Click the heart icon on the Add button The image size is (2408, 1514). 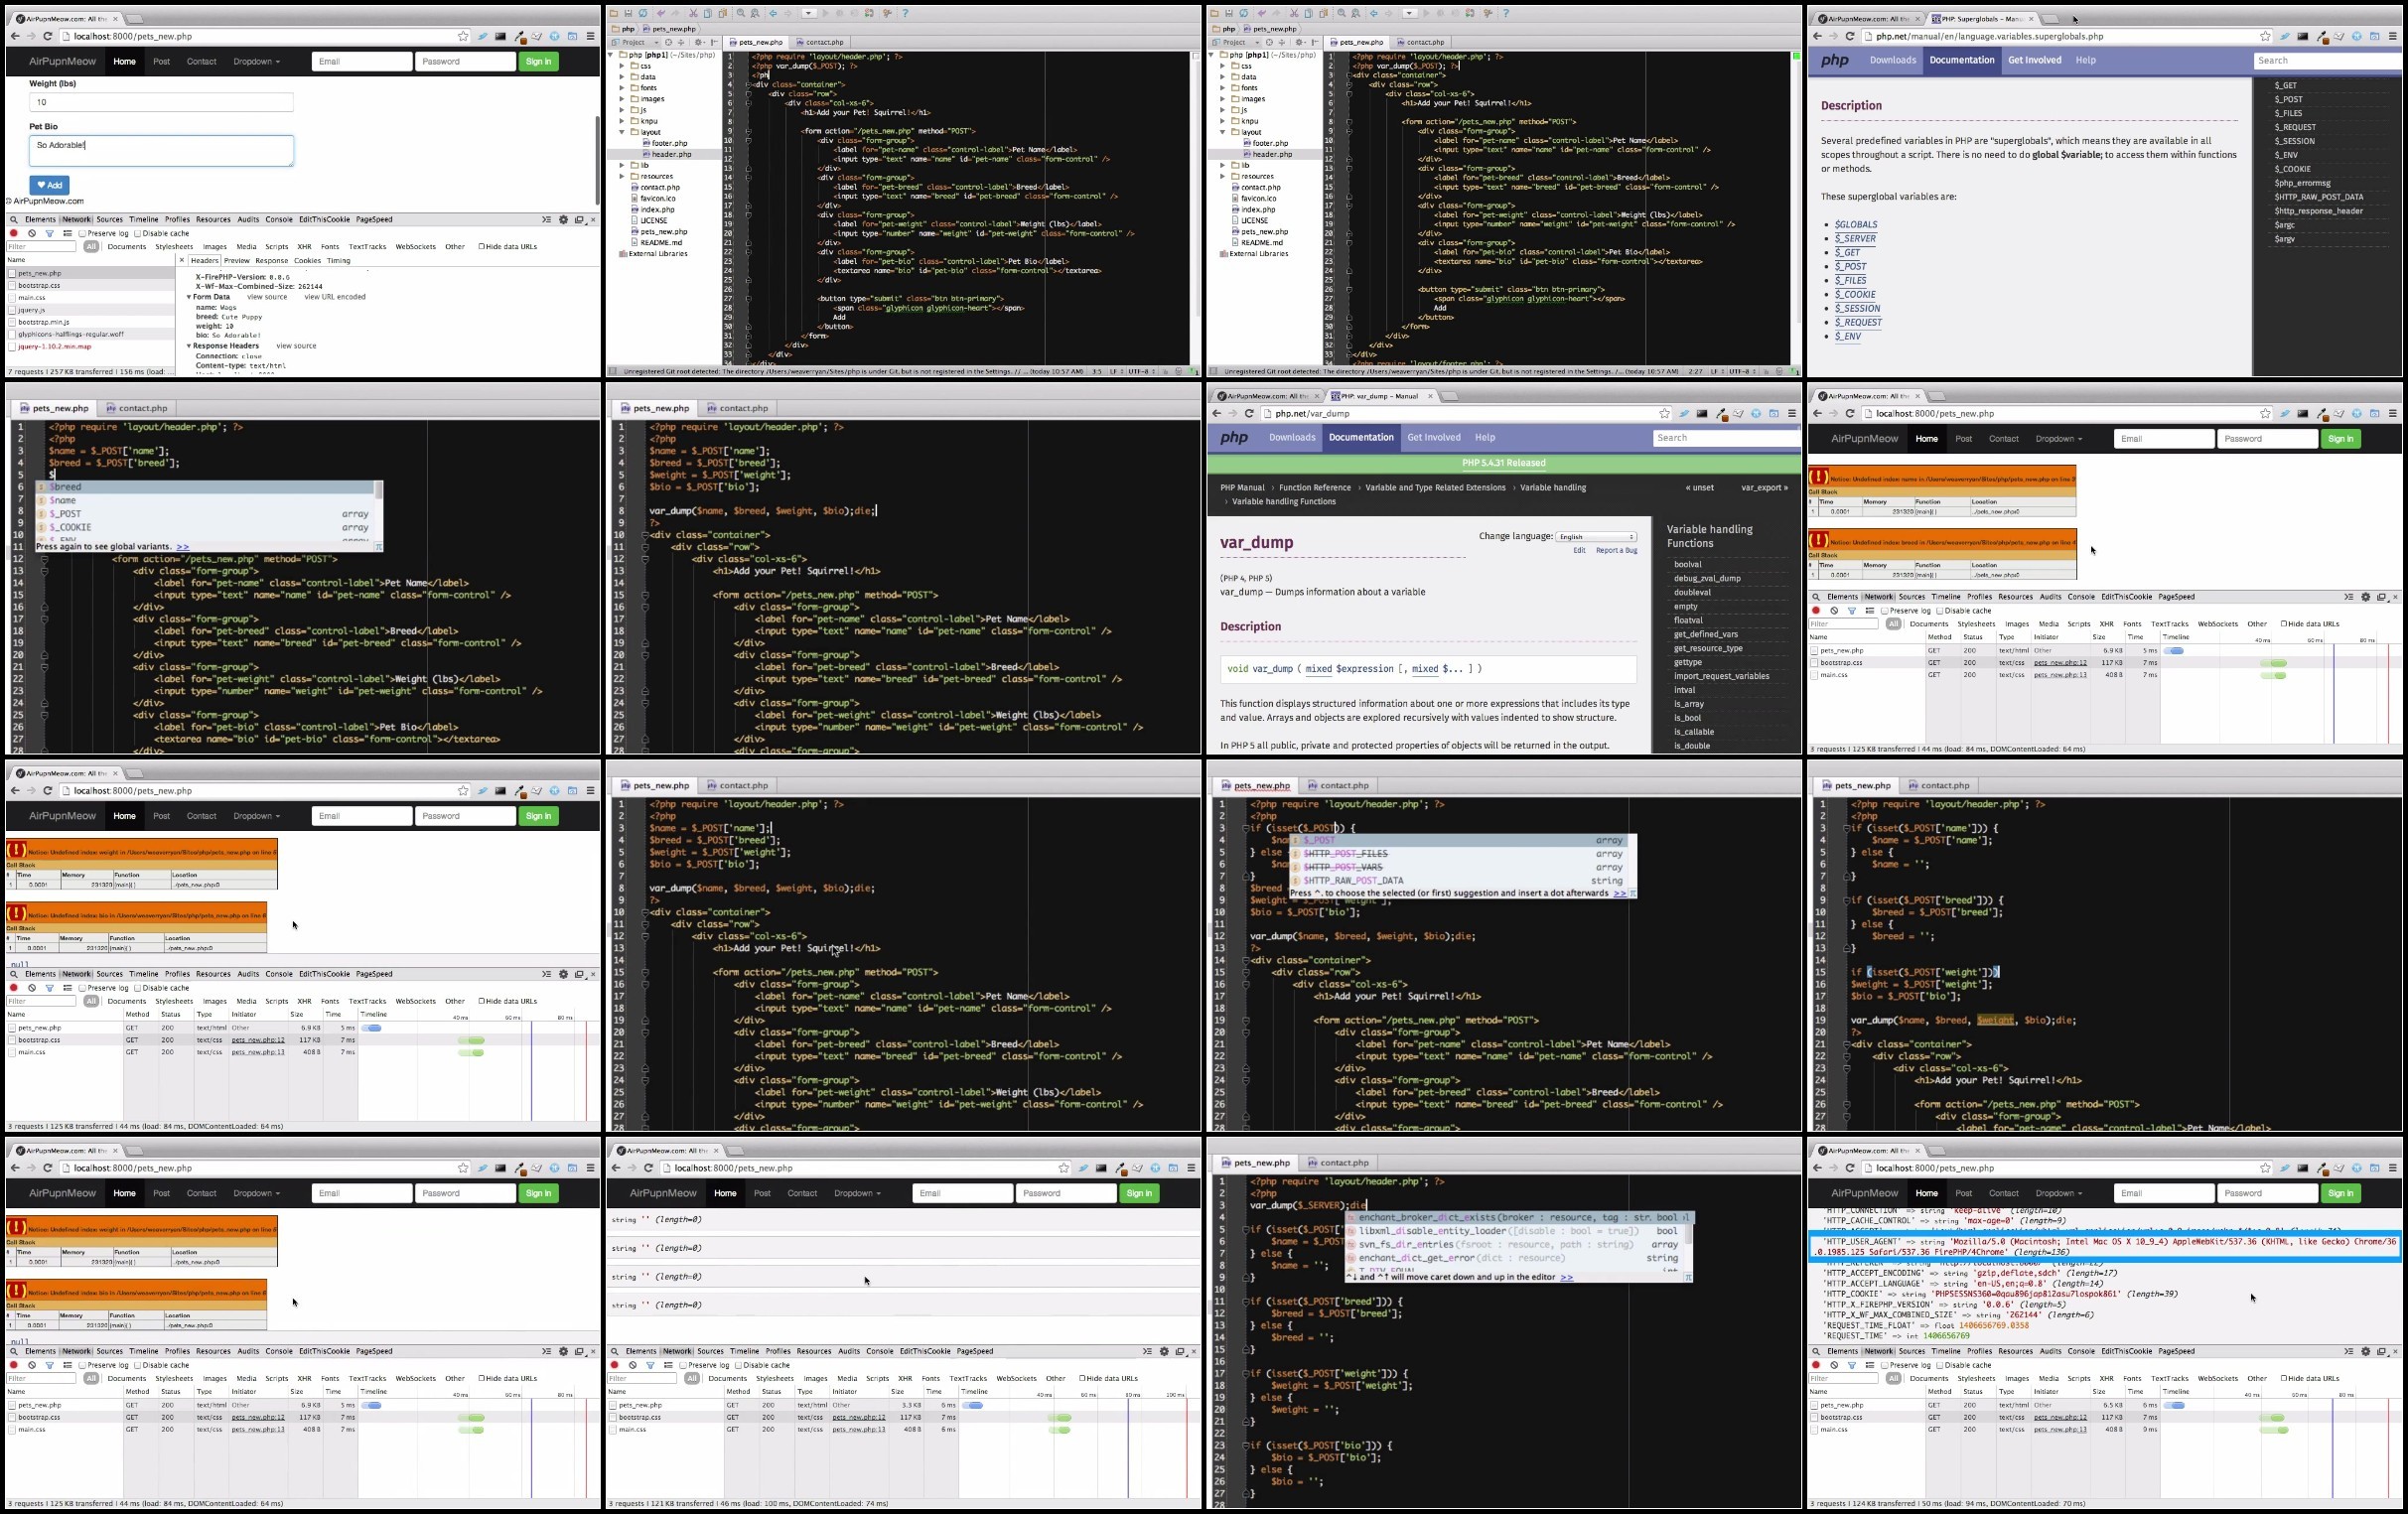pos(39,185)
